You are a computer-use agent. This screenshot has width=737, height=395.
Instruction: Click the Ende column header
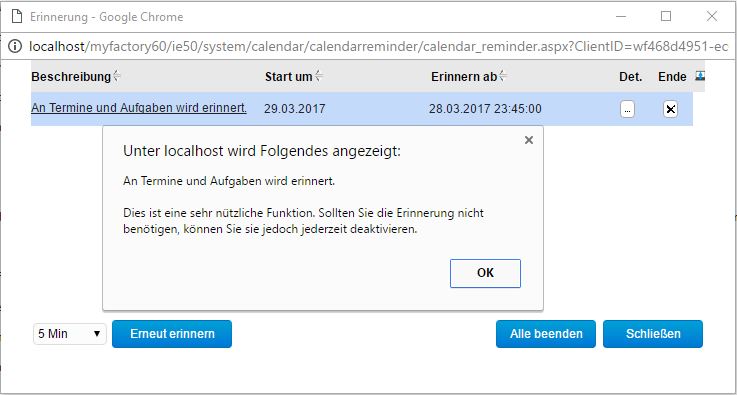[672, 77]
